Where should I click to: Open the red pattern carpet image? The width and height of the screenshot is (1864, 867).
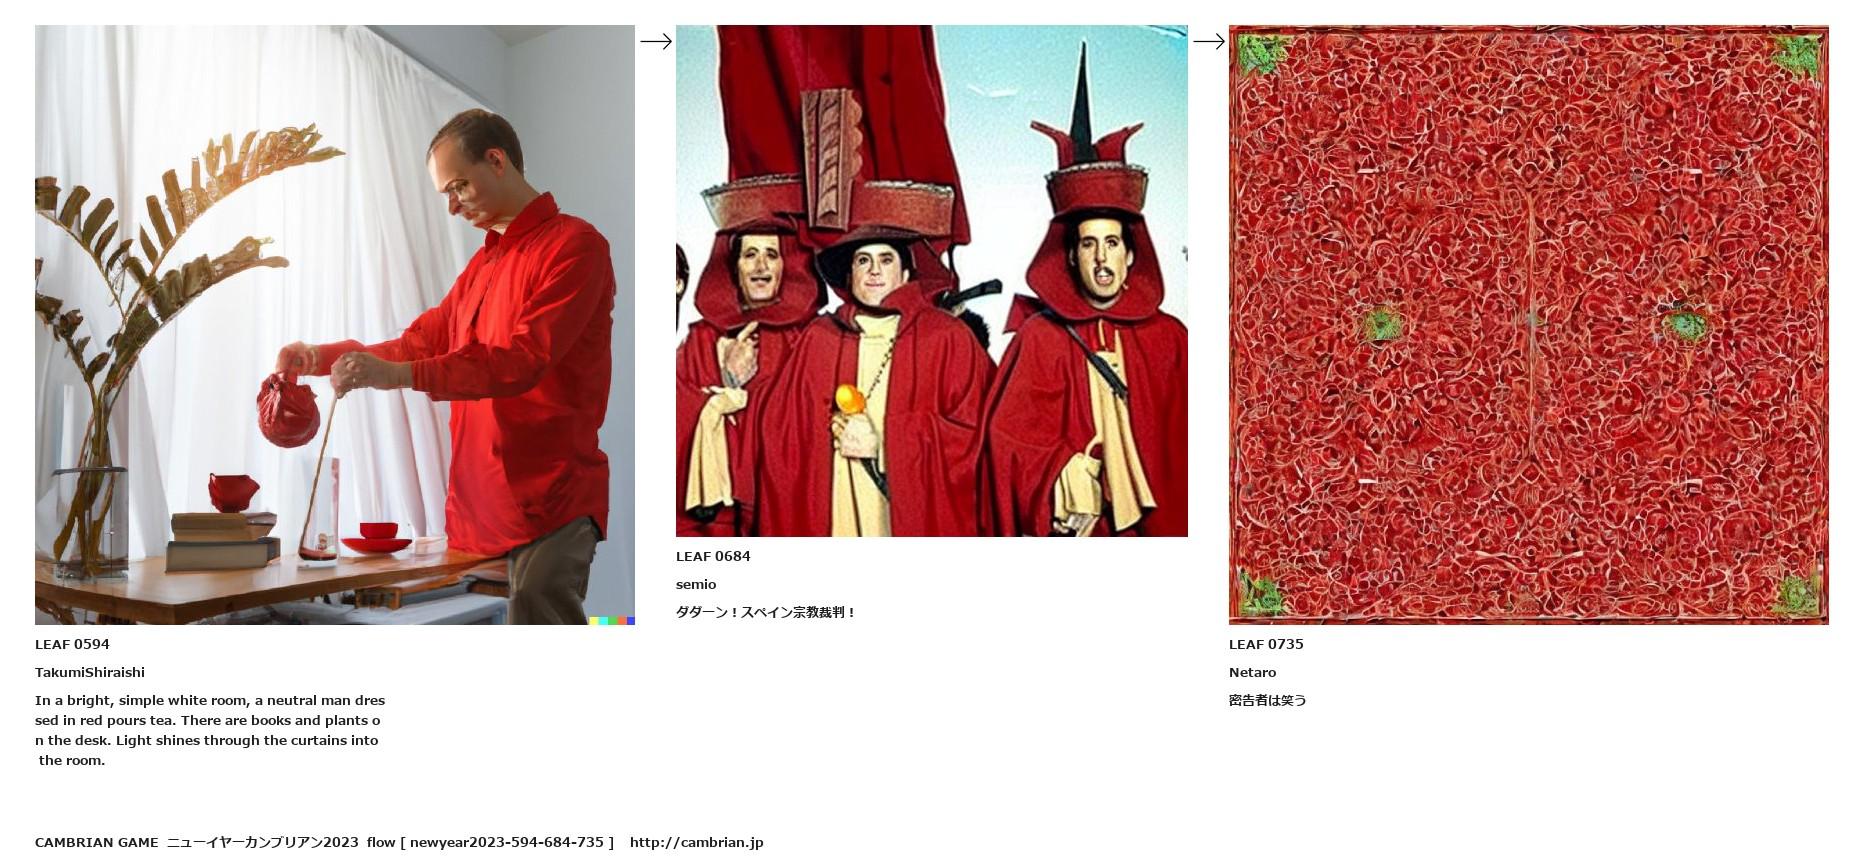(1529, 325)
